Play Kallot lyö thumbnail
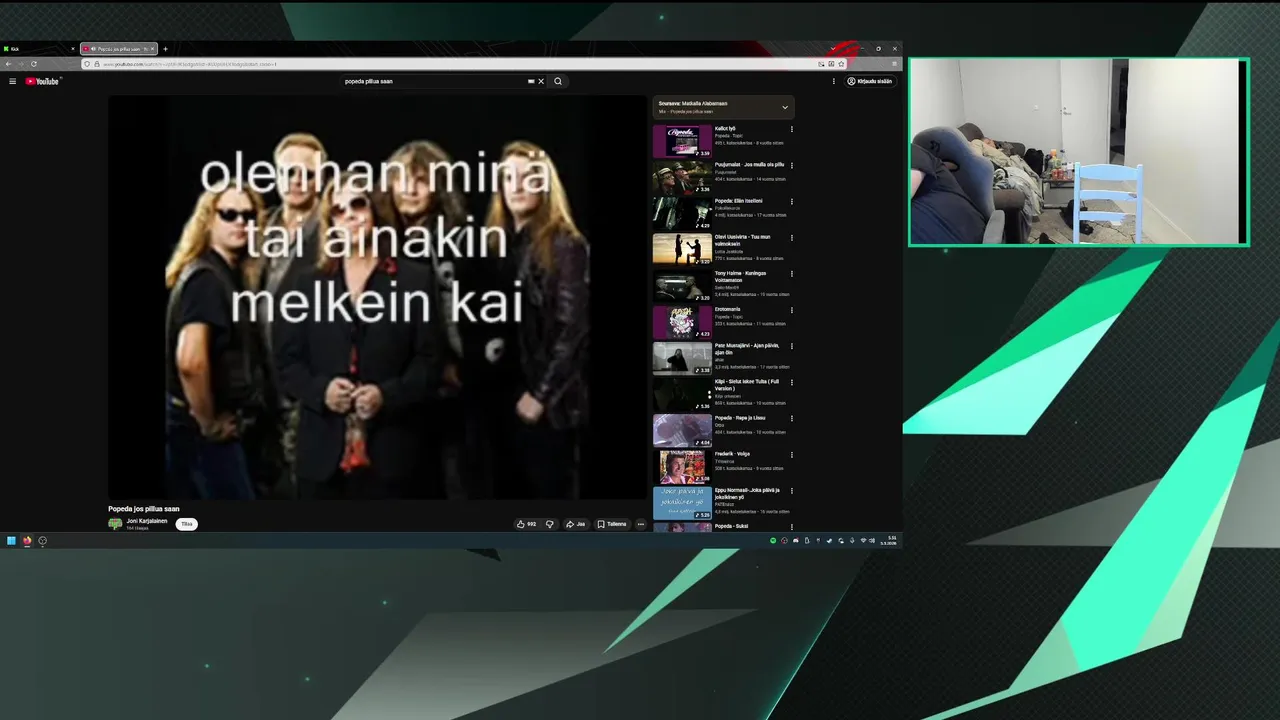This screenshot has height=720, width=1280. click(x=682, y=141)
